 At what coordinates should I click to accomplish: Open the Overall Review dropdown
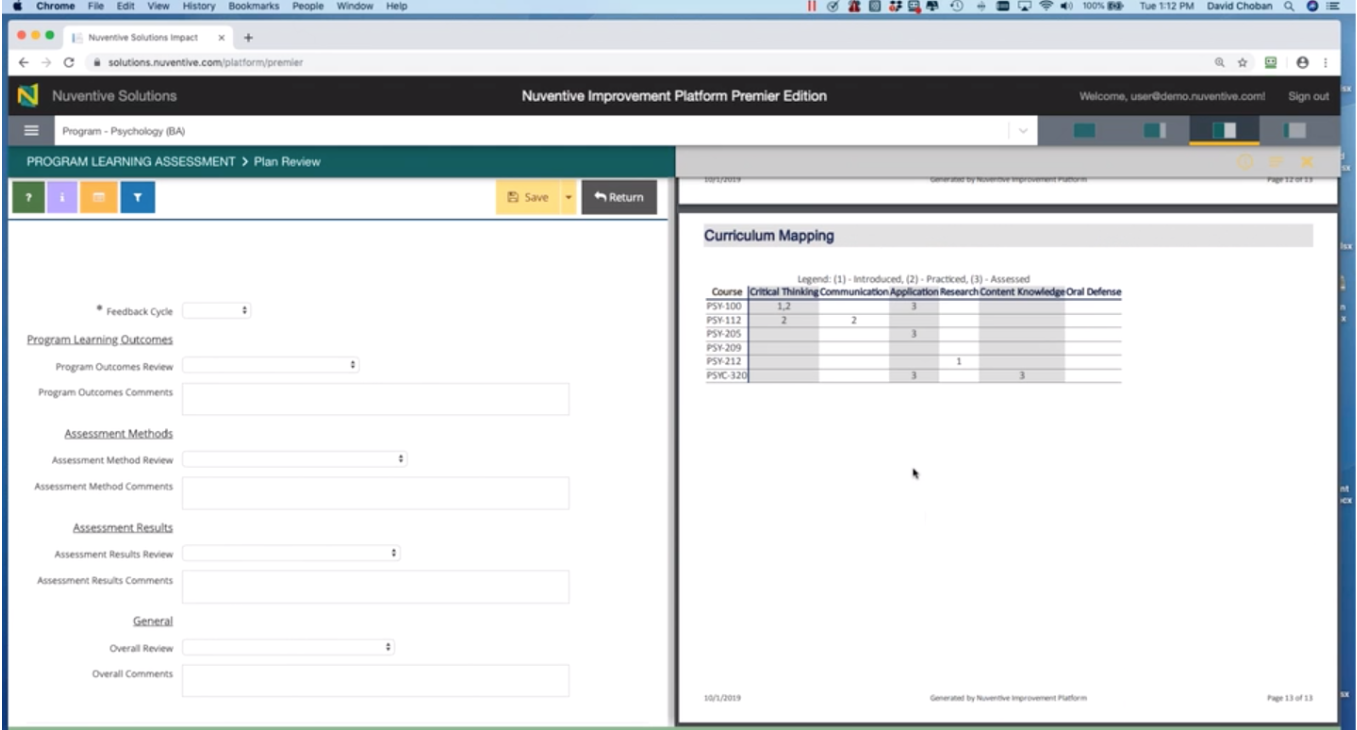tap(288, 647)
